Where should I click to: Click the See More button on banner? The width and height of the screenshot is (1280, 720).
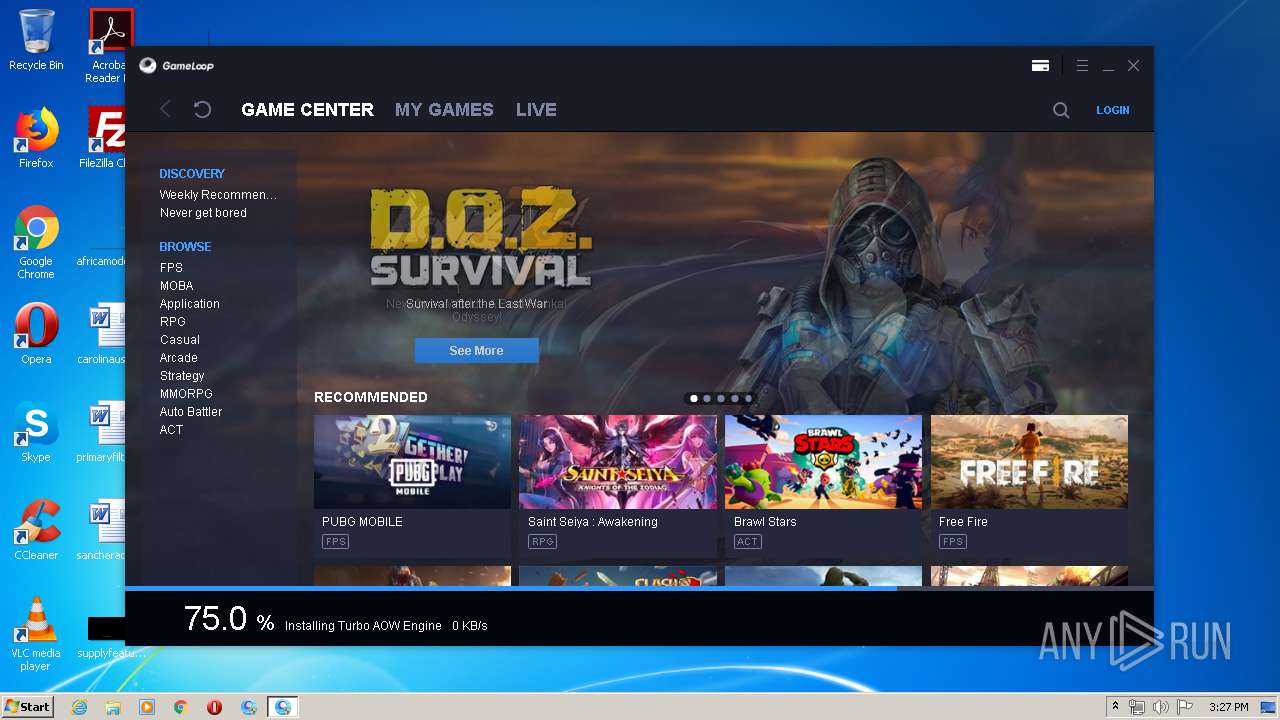pyautogui.click(x=476, y=351)
